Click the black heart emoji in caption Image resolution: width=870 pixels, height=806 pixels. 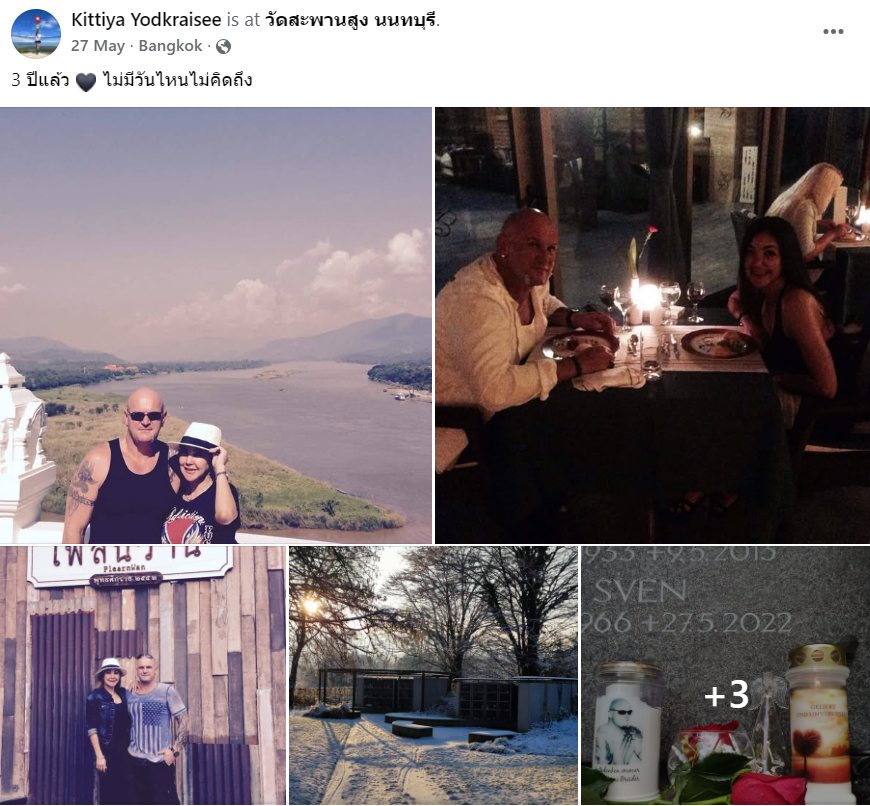pyautogui.click(x=85, y=82)
